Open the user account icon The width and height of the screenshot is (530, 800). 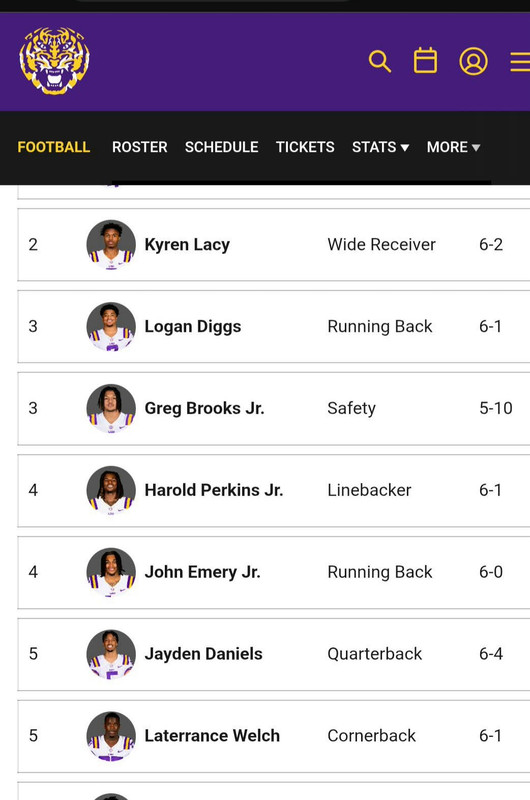(x=473, y=61)
